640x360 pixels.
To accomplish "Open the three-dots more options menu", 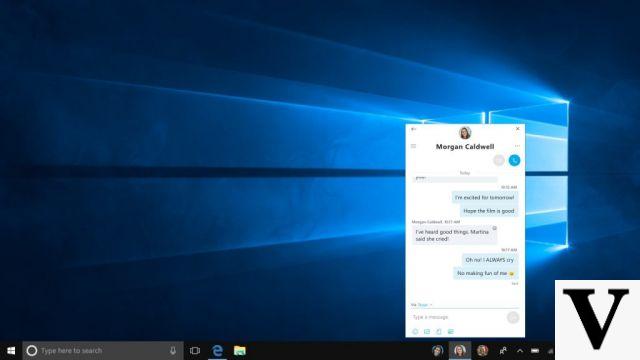I will (517, 146).
